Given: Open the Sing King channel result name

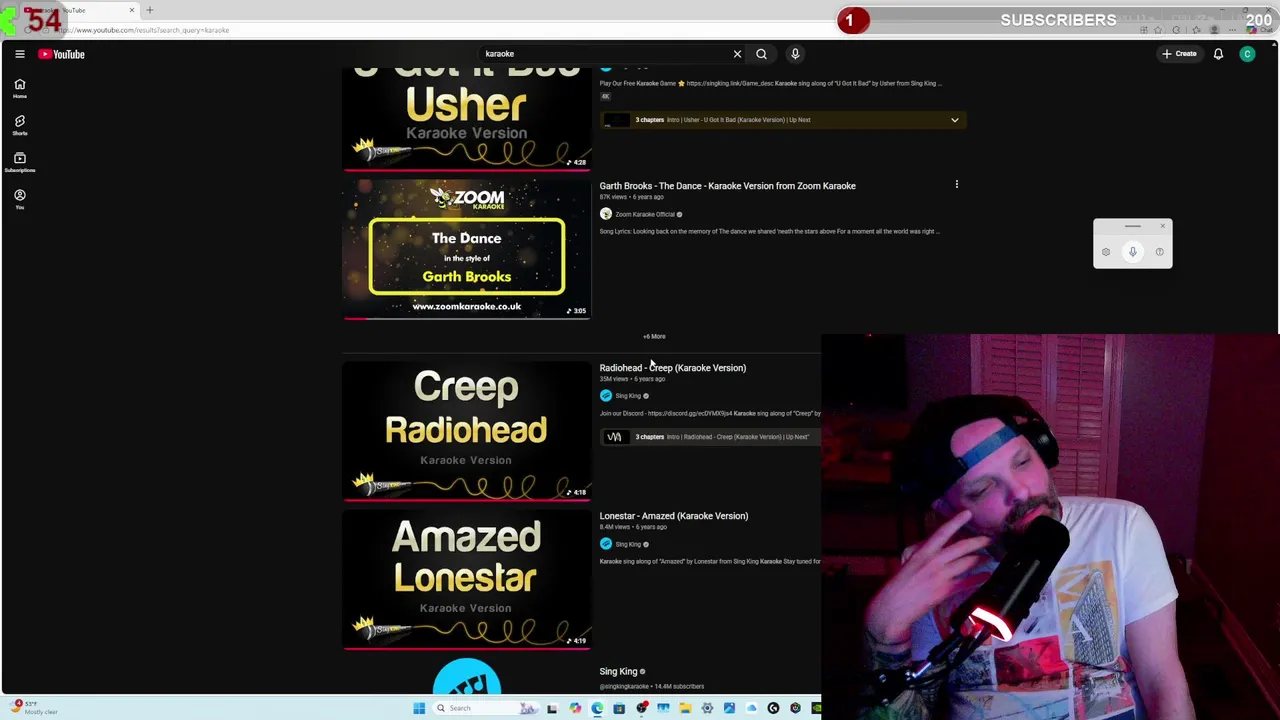Looking at the screenshot, I should [618, 672].
